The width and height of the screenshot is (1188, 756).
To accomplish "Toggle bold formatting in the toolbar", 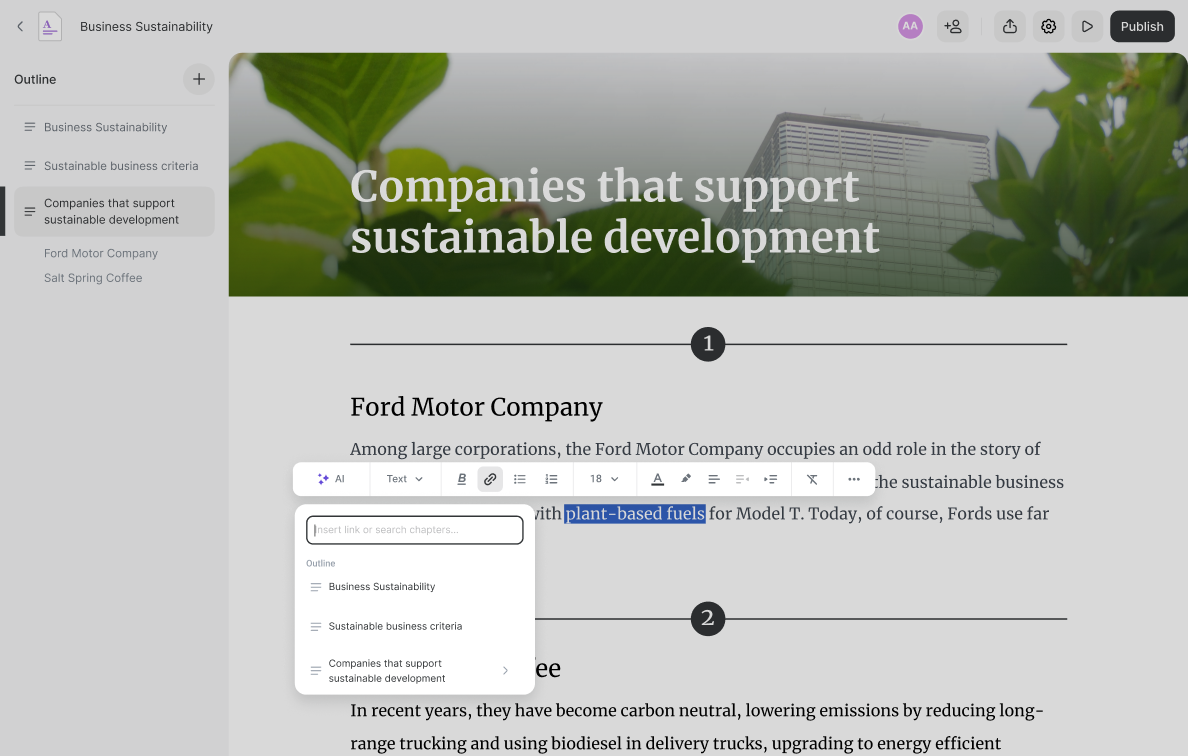I will click(462, 479).
